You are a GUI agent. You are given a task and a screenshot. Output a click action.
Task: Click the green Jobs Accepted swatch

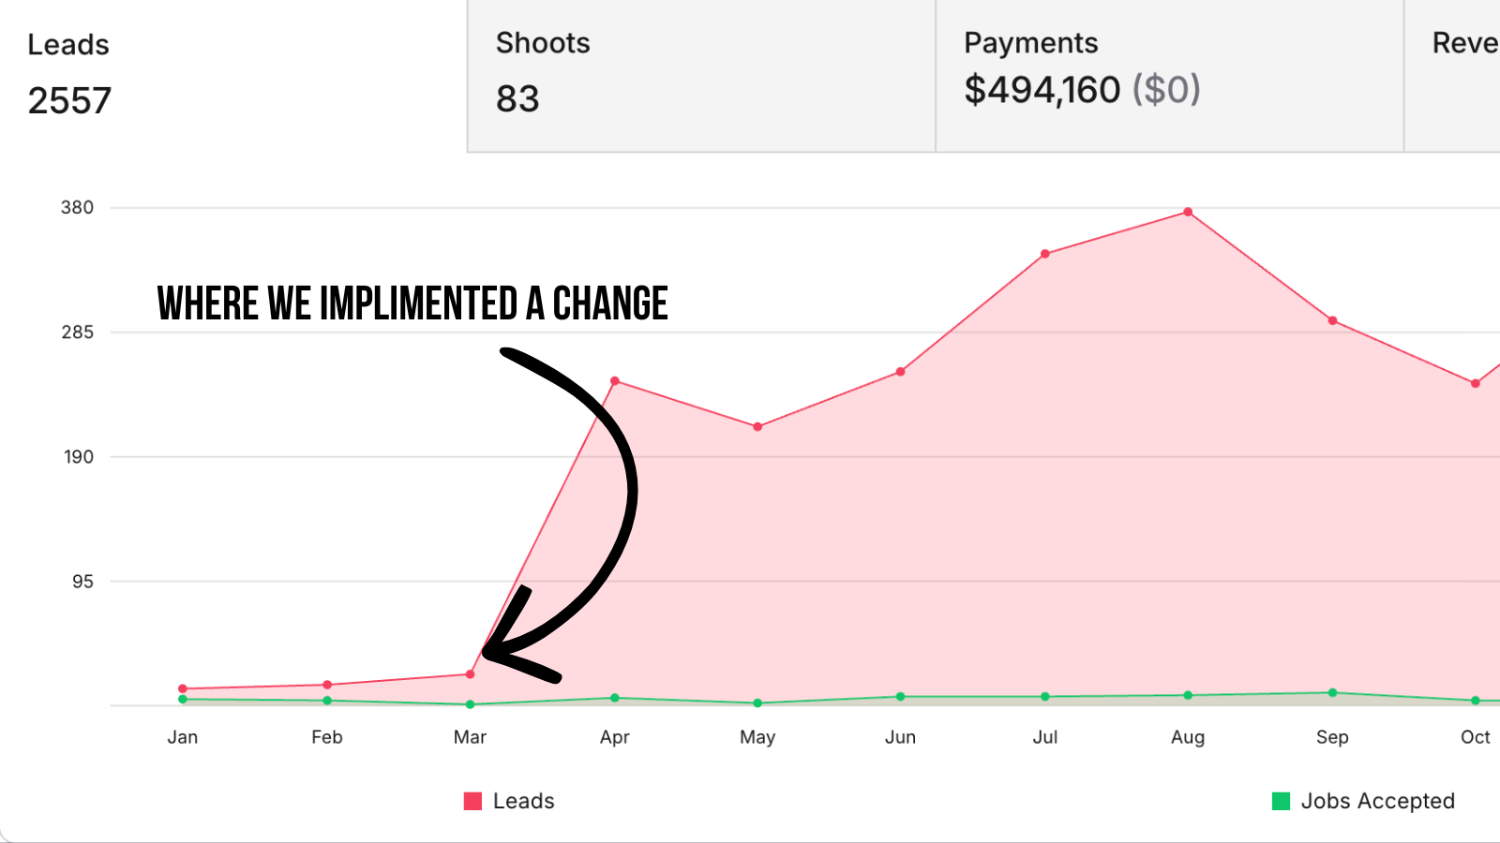[x=1280, y=801]
